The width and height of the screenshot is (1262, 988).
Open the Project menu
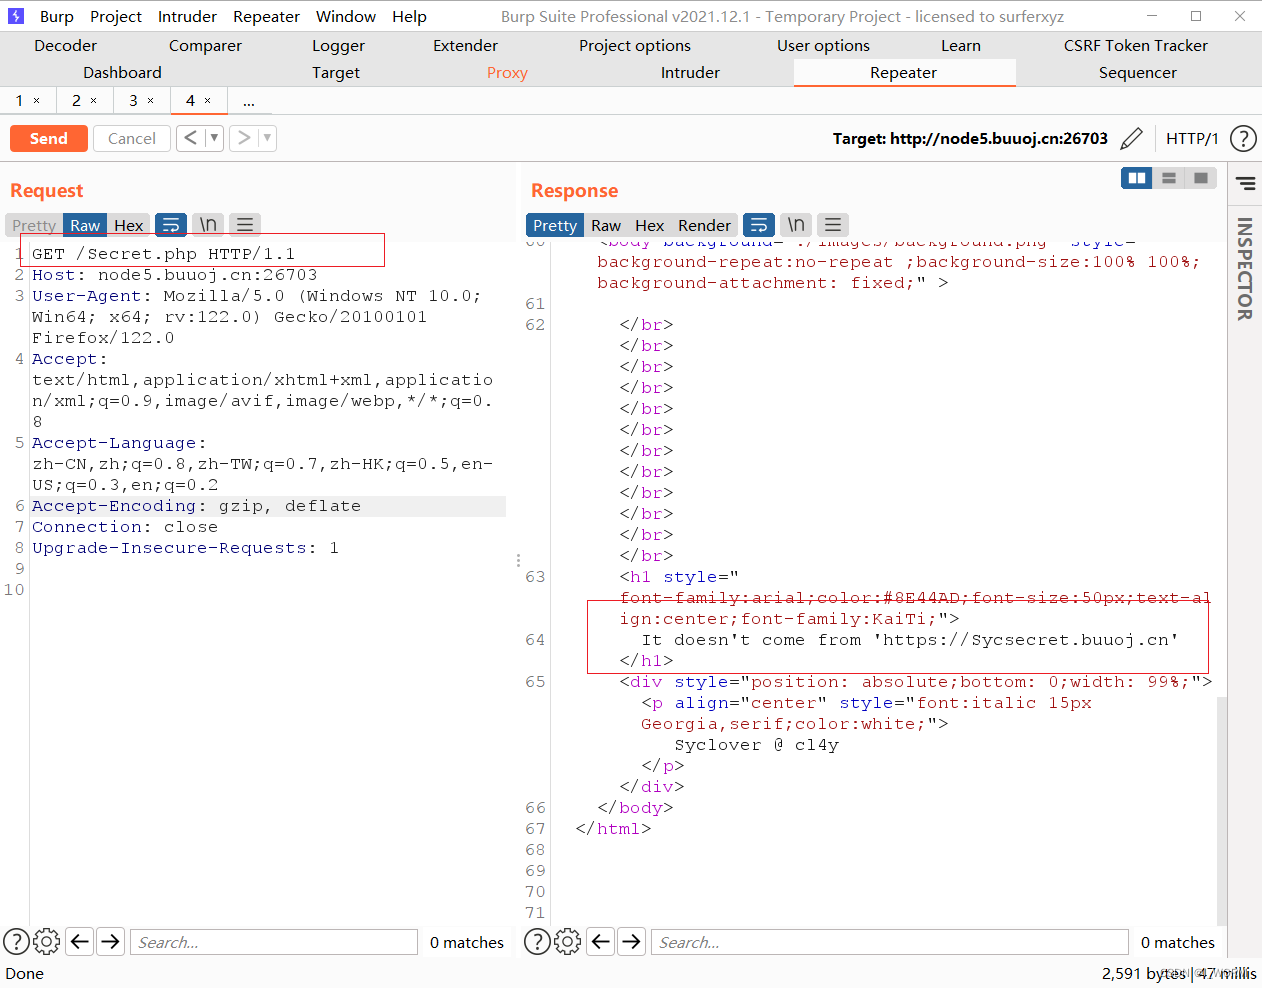click(116, 16)
